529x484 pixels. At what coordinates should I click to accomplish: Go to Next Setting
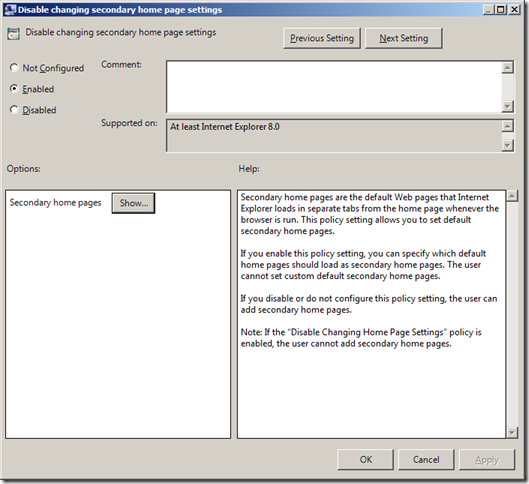coord(403,38)
